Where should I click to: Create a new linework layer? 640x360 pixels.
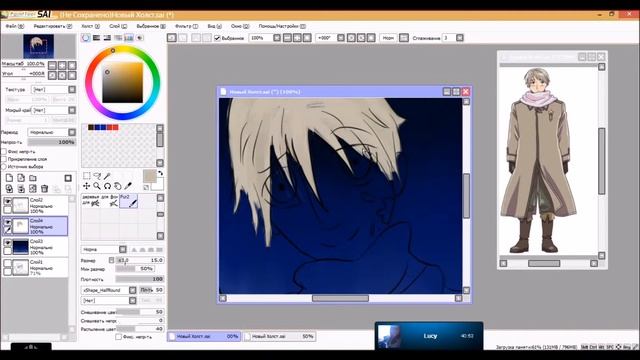tap(21, 178)
